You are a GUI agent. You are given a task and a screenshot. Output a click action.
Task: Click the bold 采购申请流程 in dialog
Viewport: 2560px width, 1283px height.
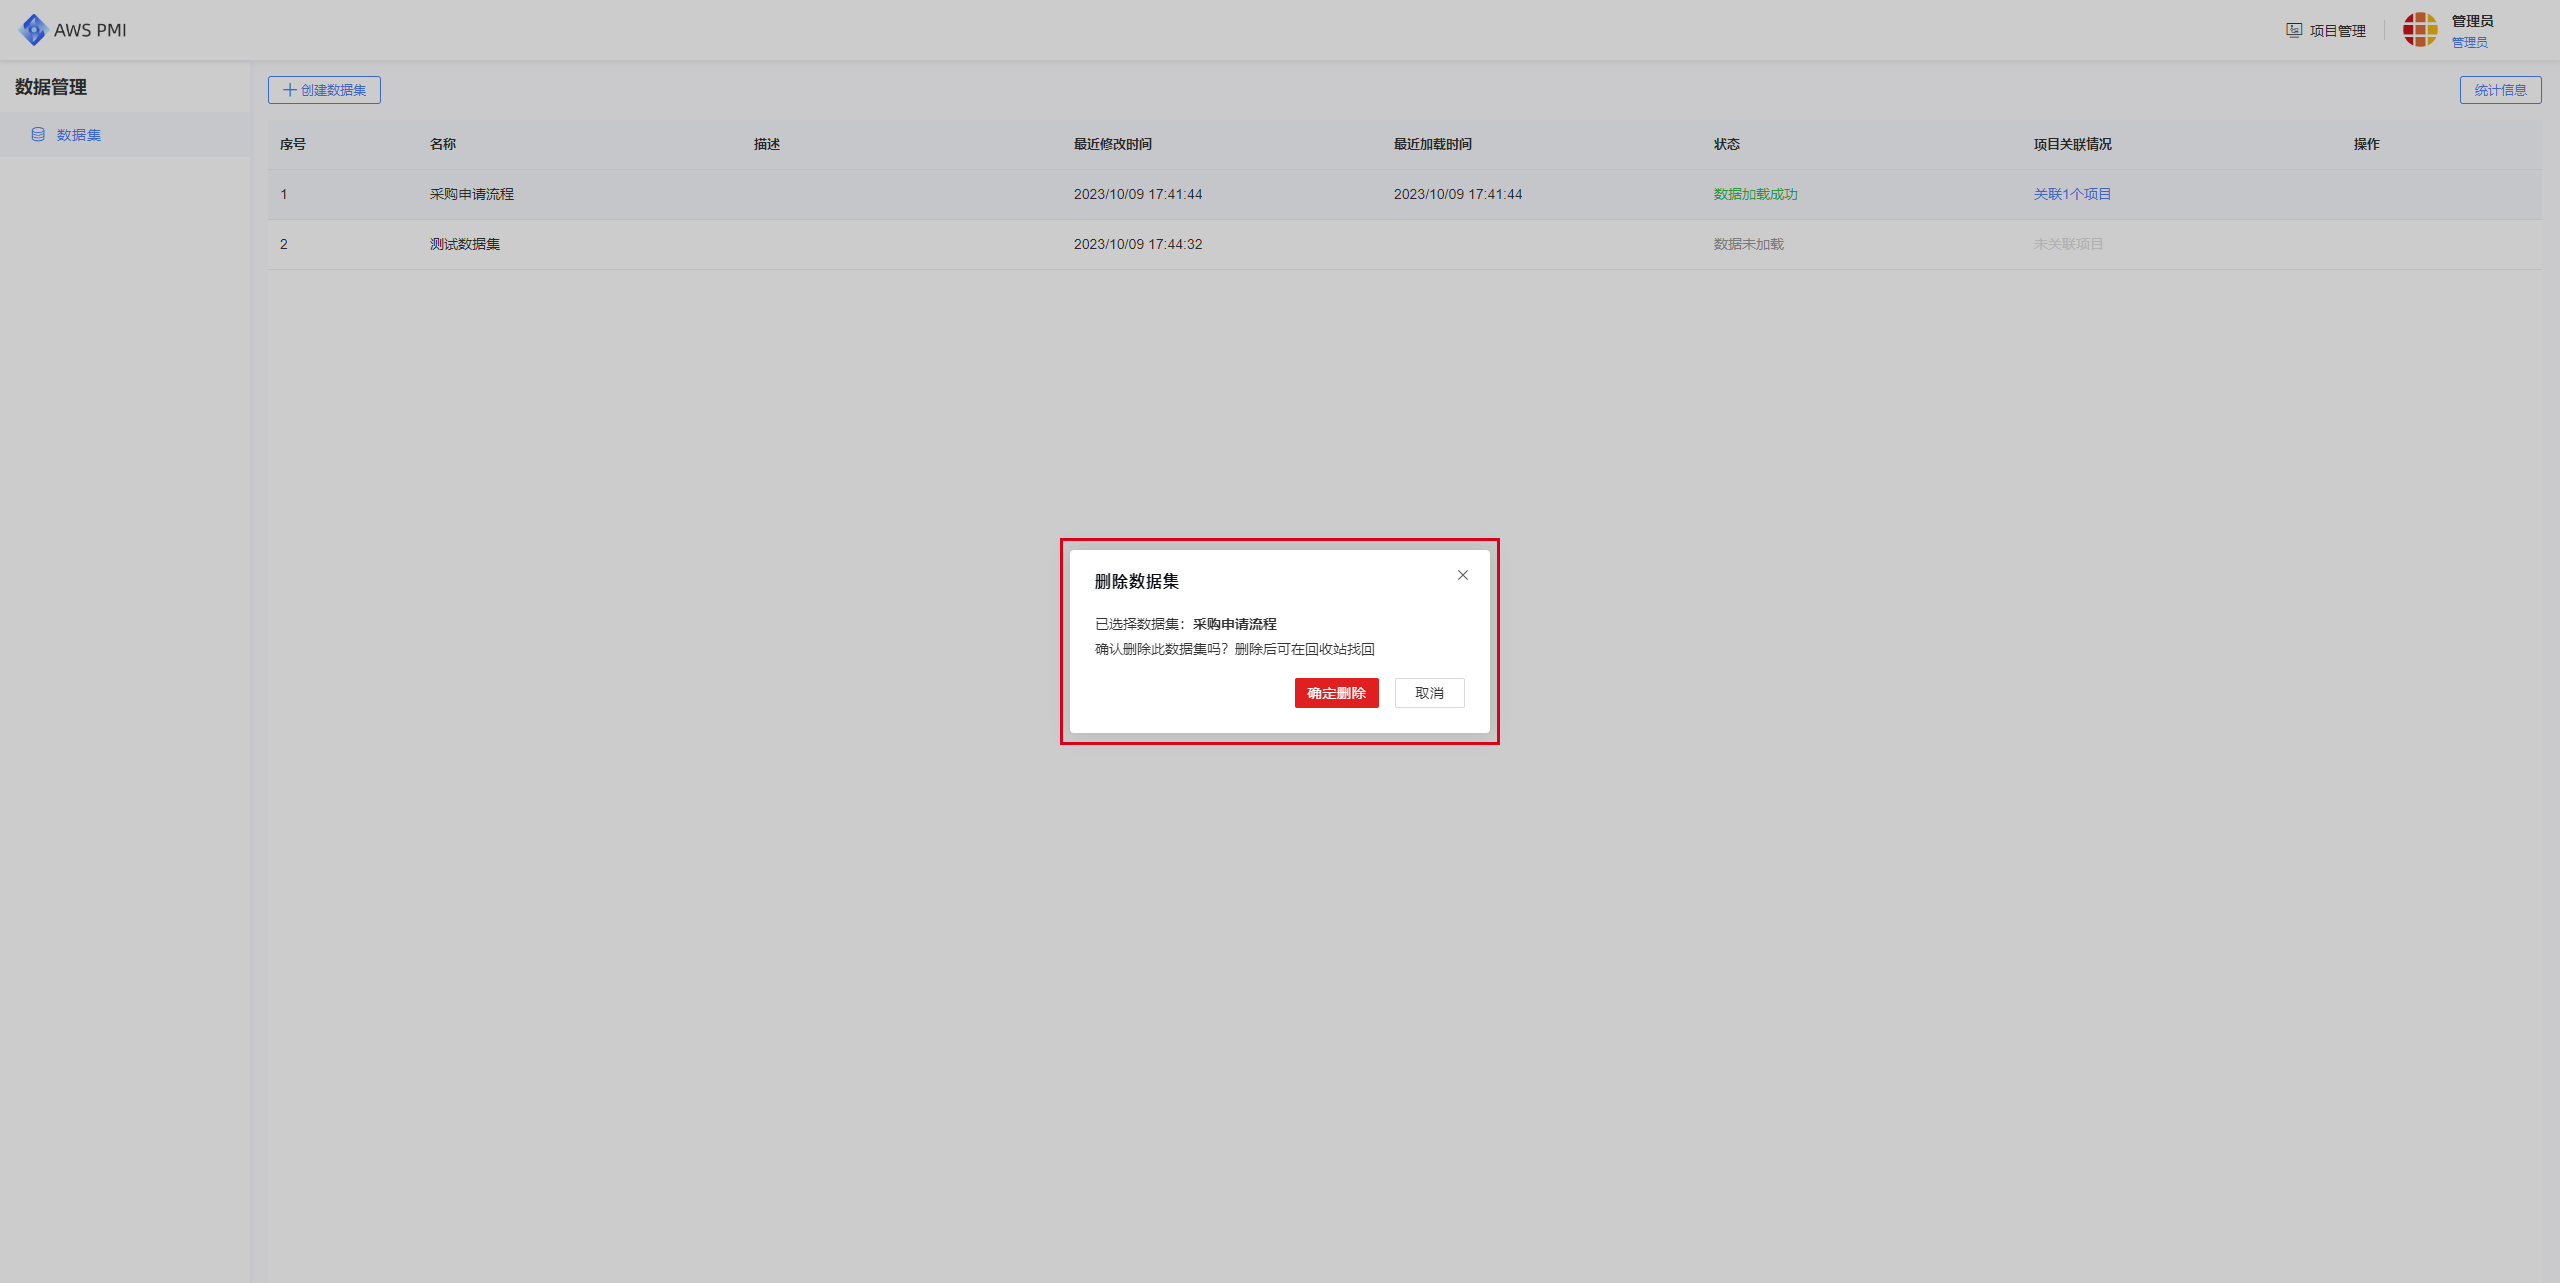1234,624
